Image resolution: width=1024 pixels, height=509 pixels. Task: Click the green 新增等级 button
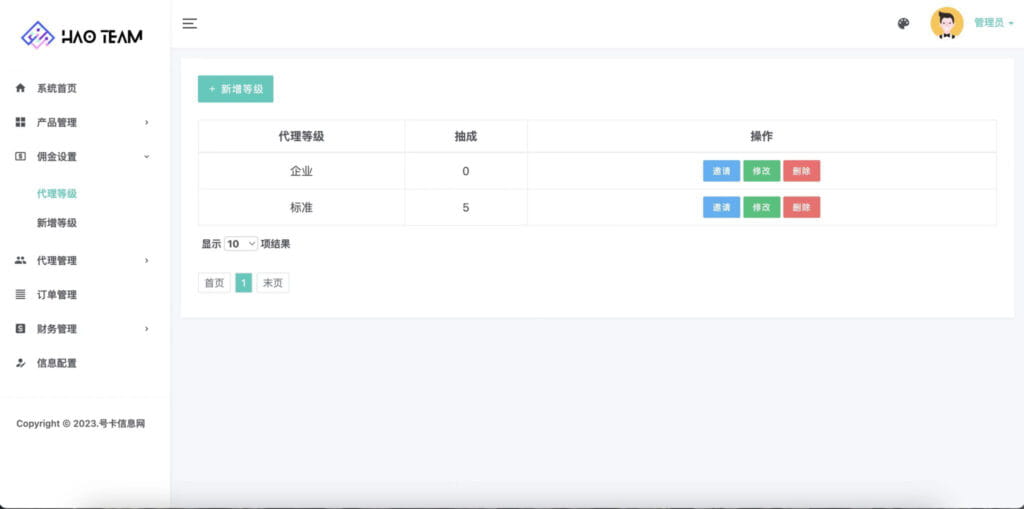pos(235,89)
